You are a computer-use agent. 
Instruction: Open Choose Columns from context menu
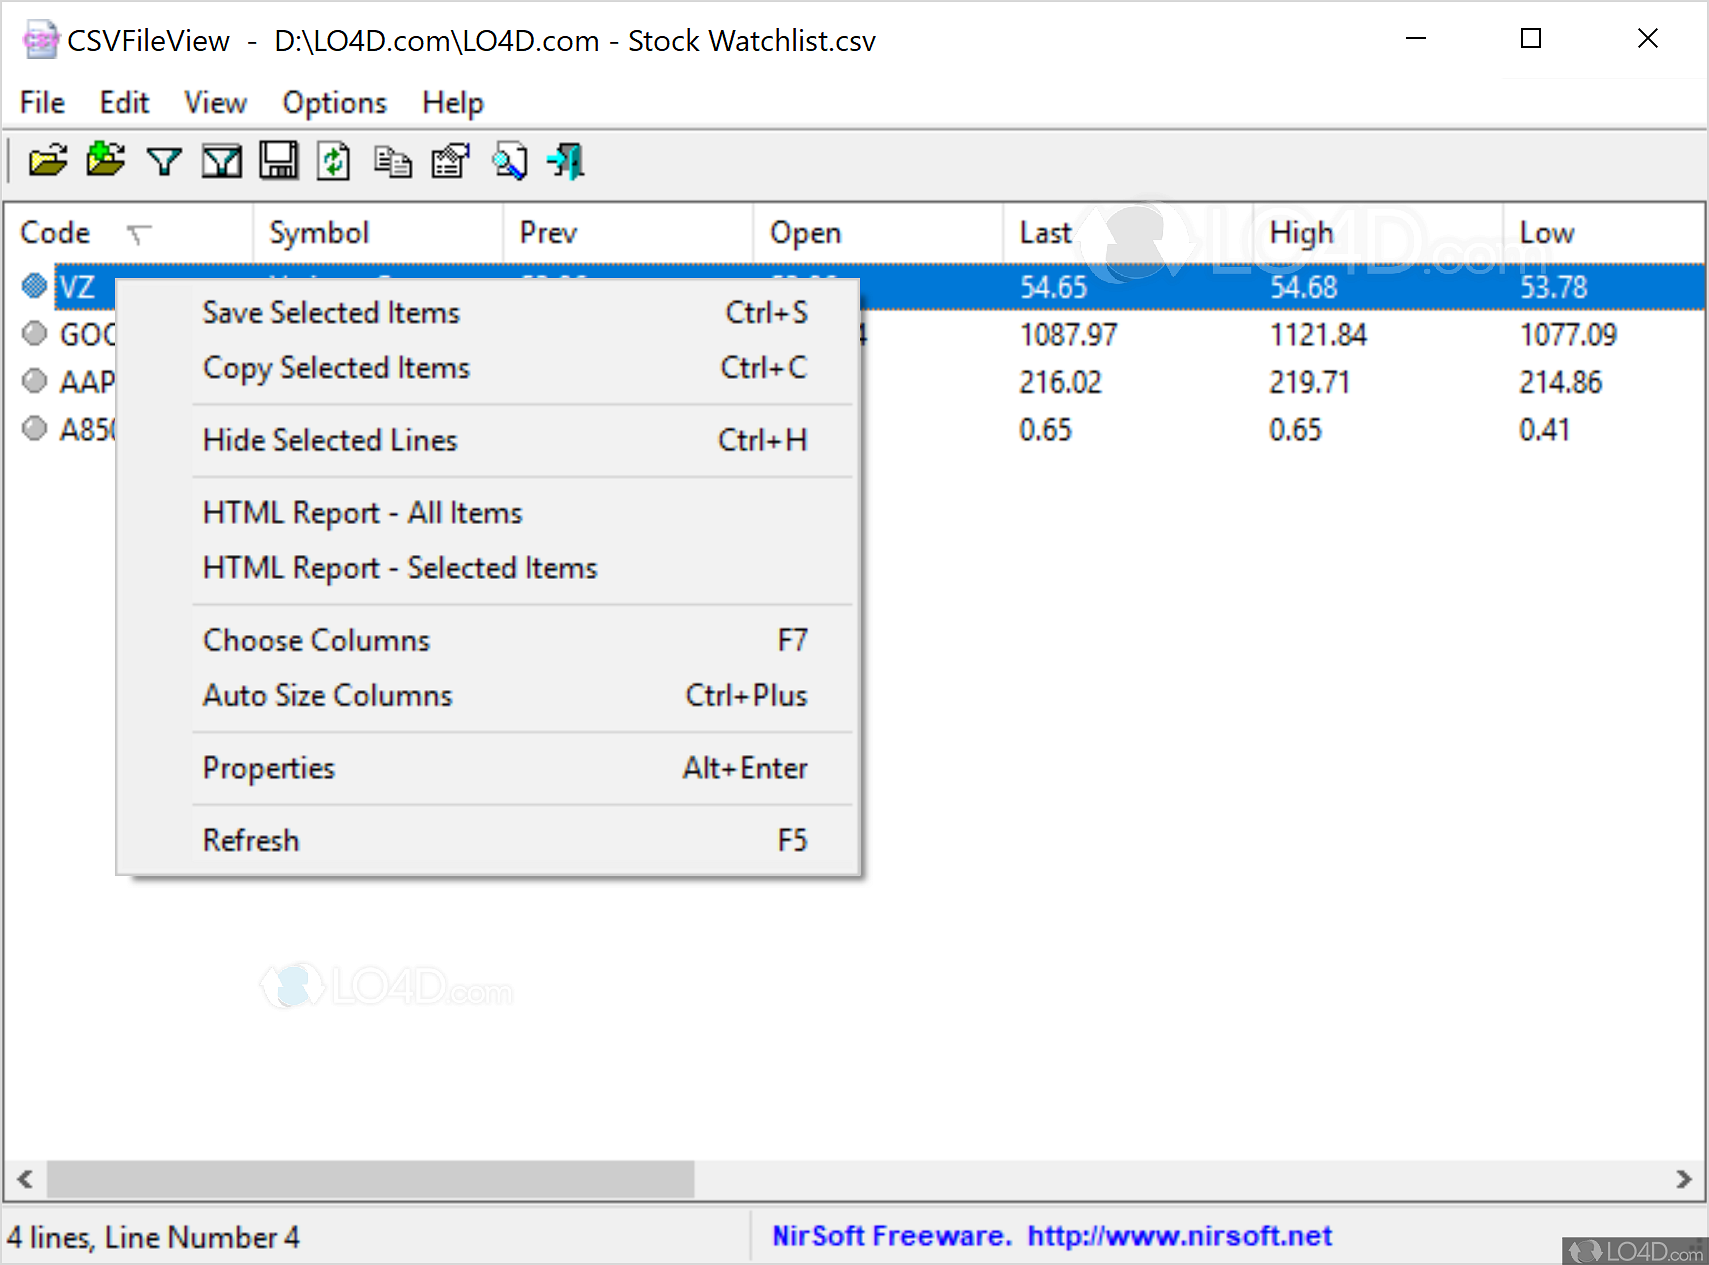click(x=490, y=641)
